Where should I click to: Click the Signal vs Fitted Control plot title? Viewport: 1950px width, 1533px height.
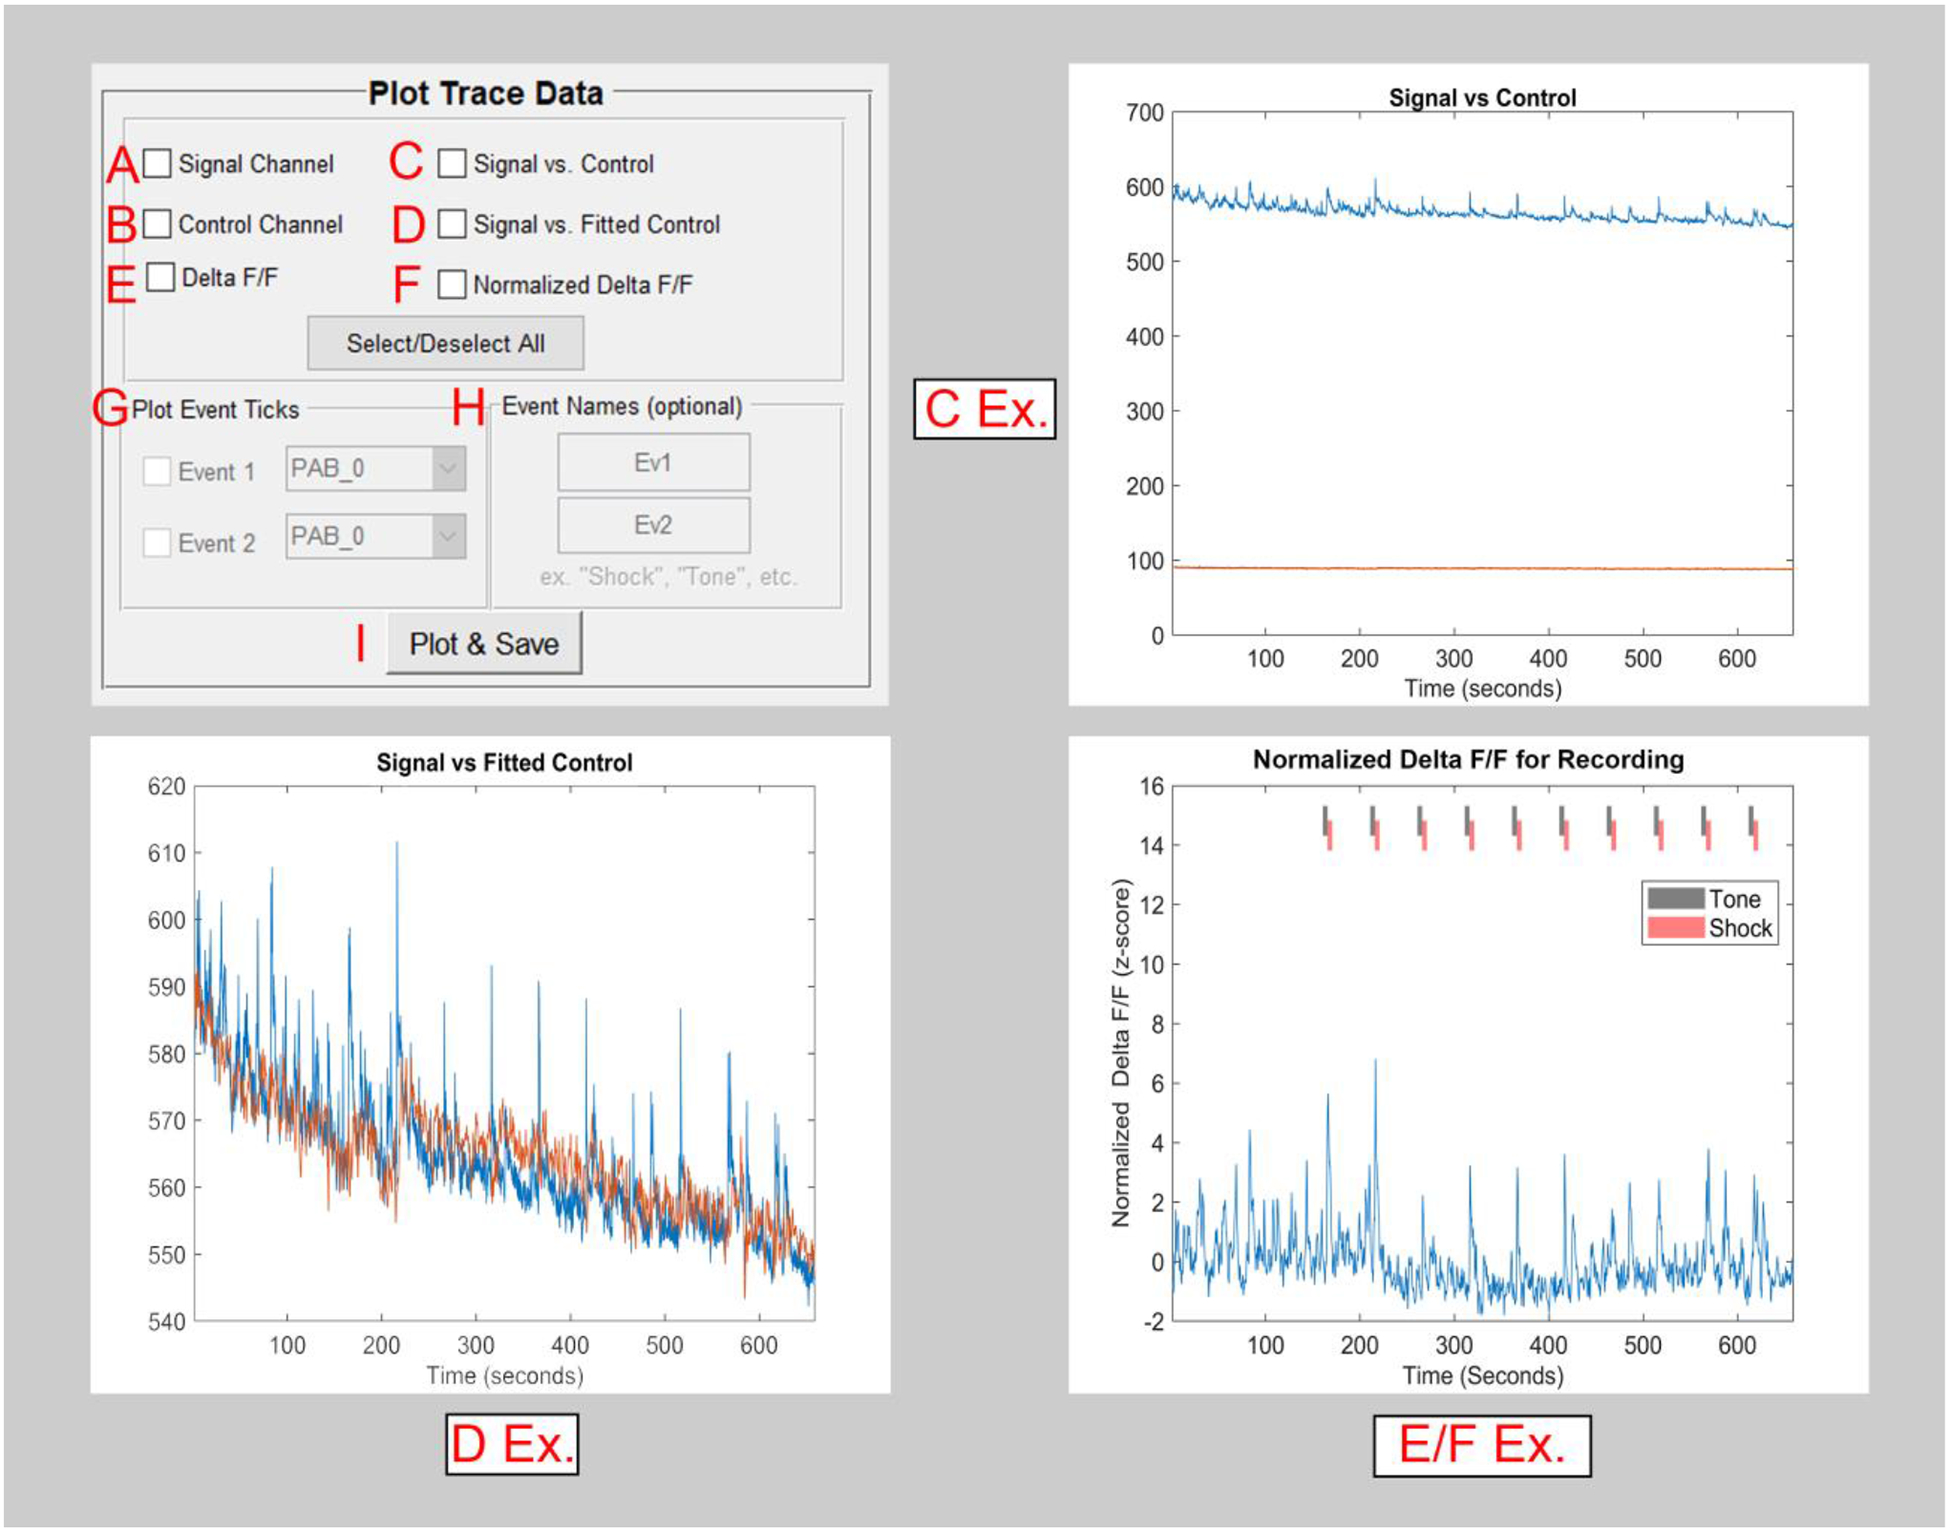504,762
